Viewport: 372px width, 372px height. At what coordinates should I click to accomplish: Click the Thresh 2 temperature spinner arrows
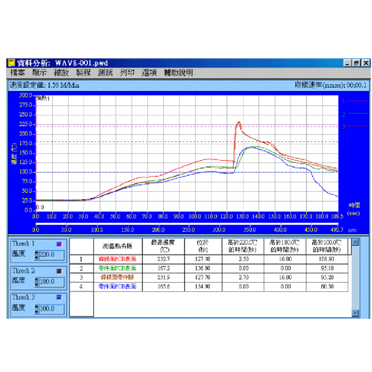point(36,282)
